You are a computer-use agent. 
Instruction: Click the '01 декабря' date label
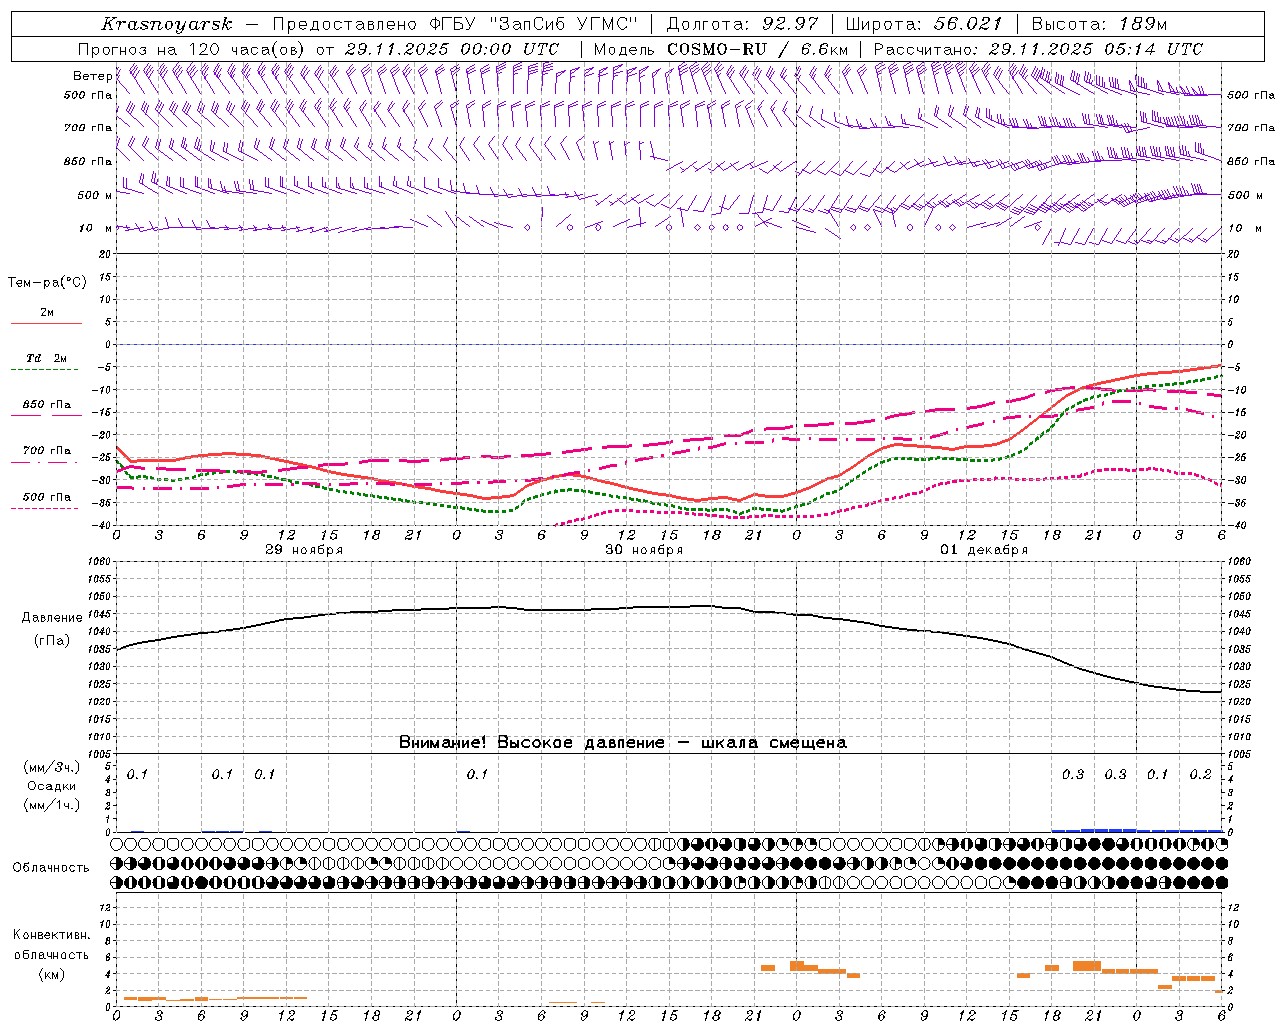pyautogui.click(x=984, y=550)
